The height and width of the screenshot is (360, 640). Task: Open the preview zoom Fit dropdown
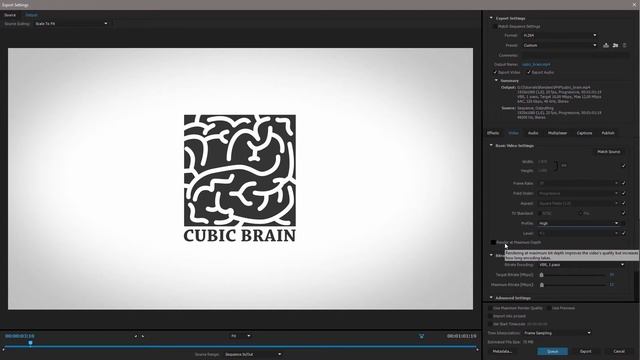(240, 336)
